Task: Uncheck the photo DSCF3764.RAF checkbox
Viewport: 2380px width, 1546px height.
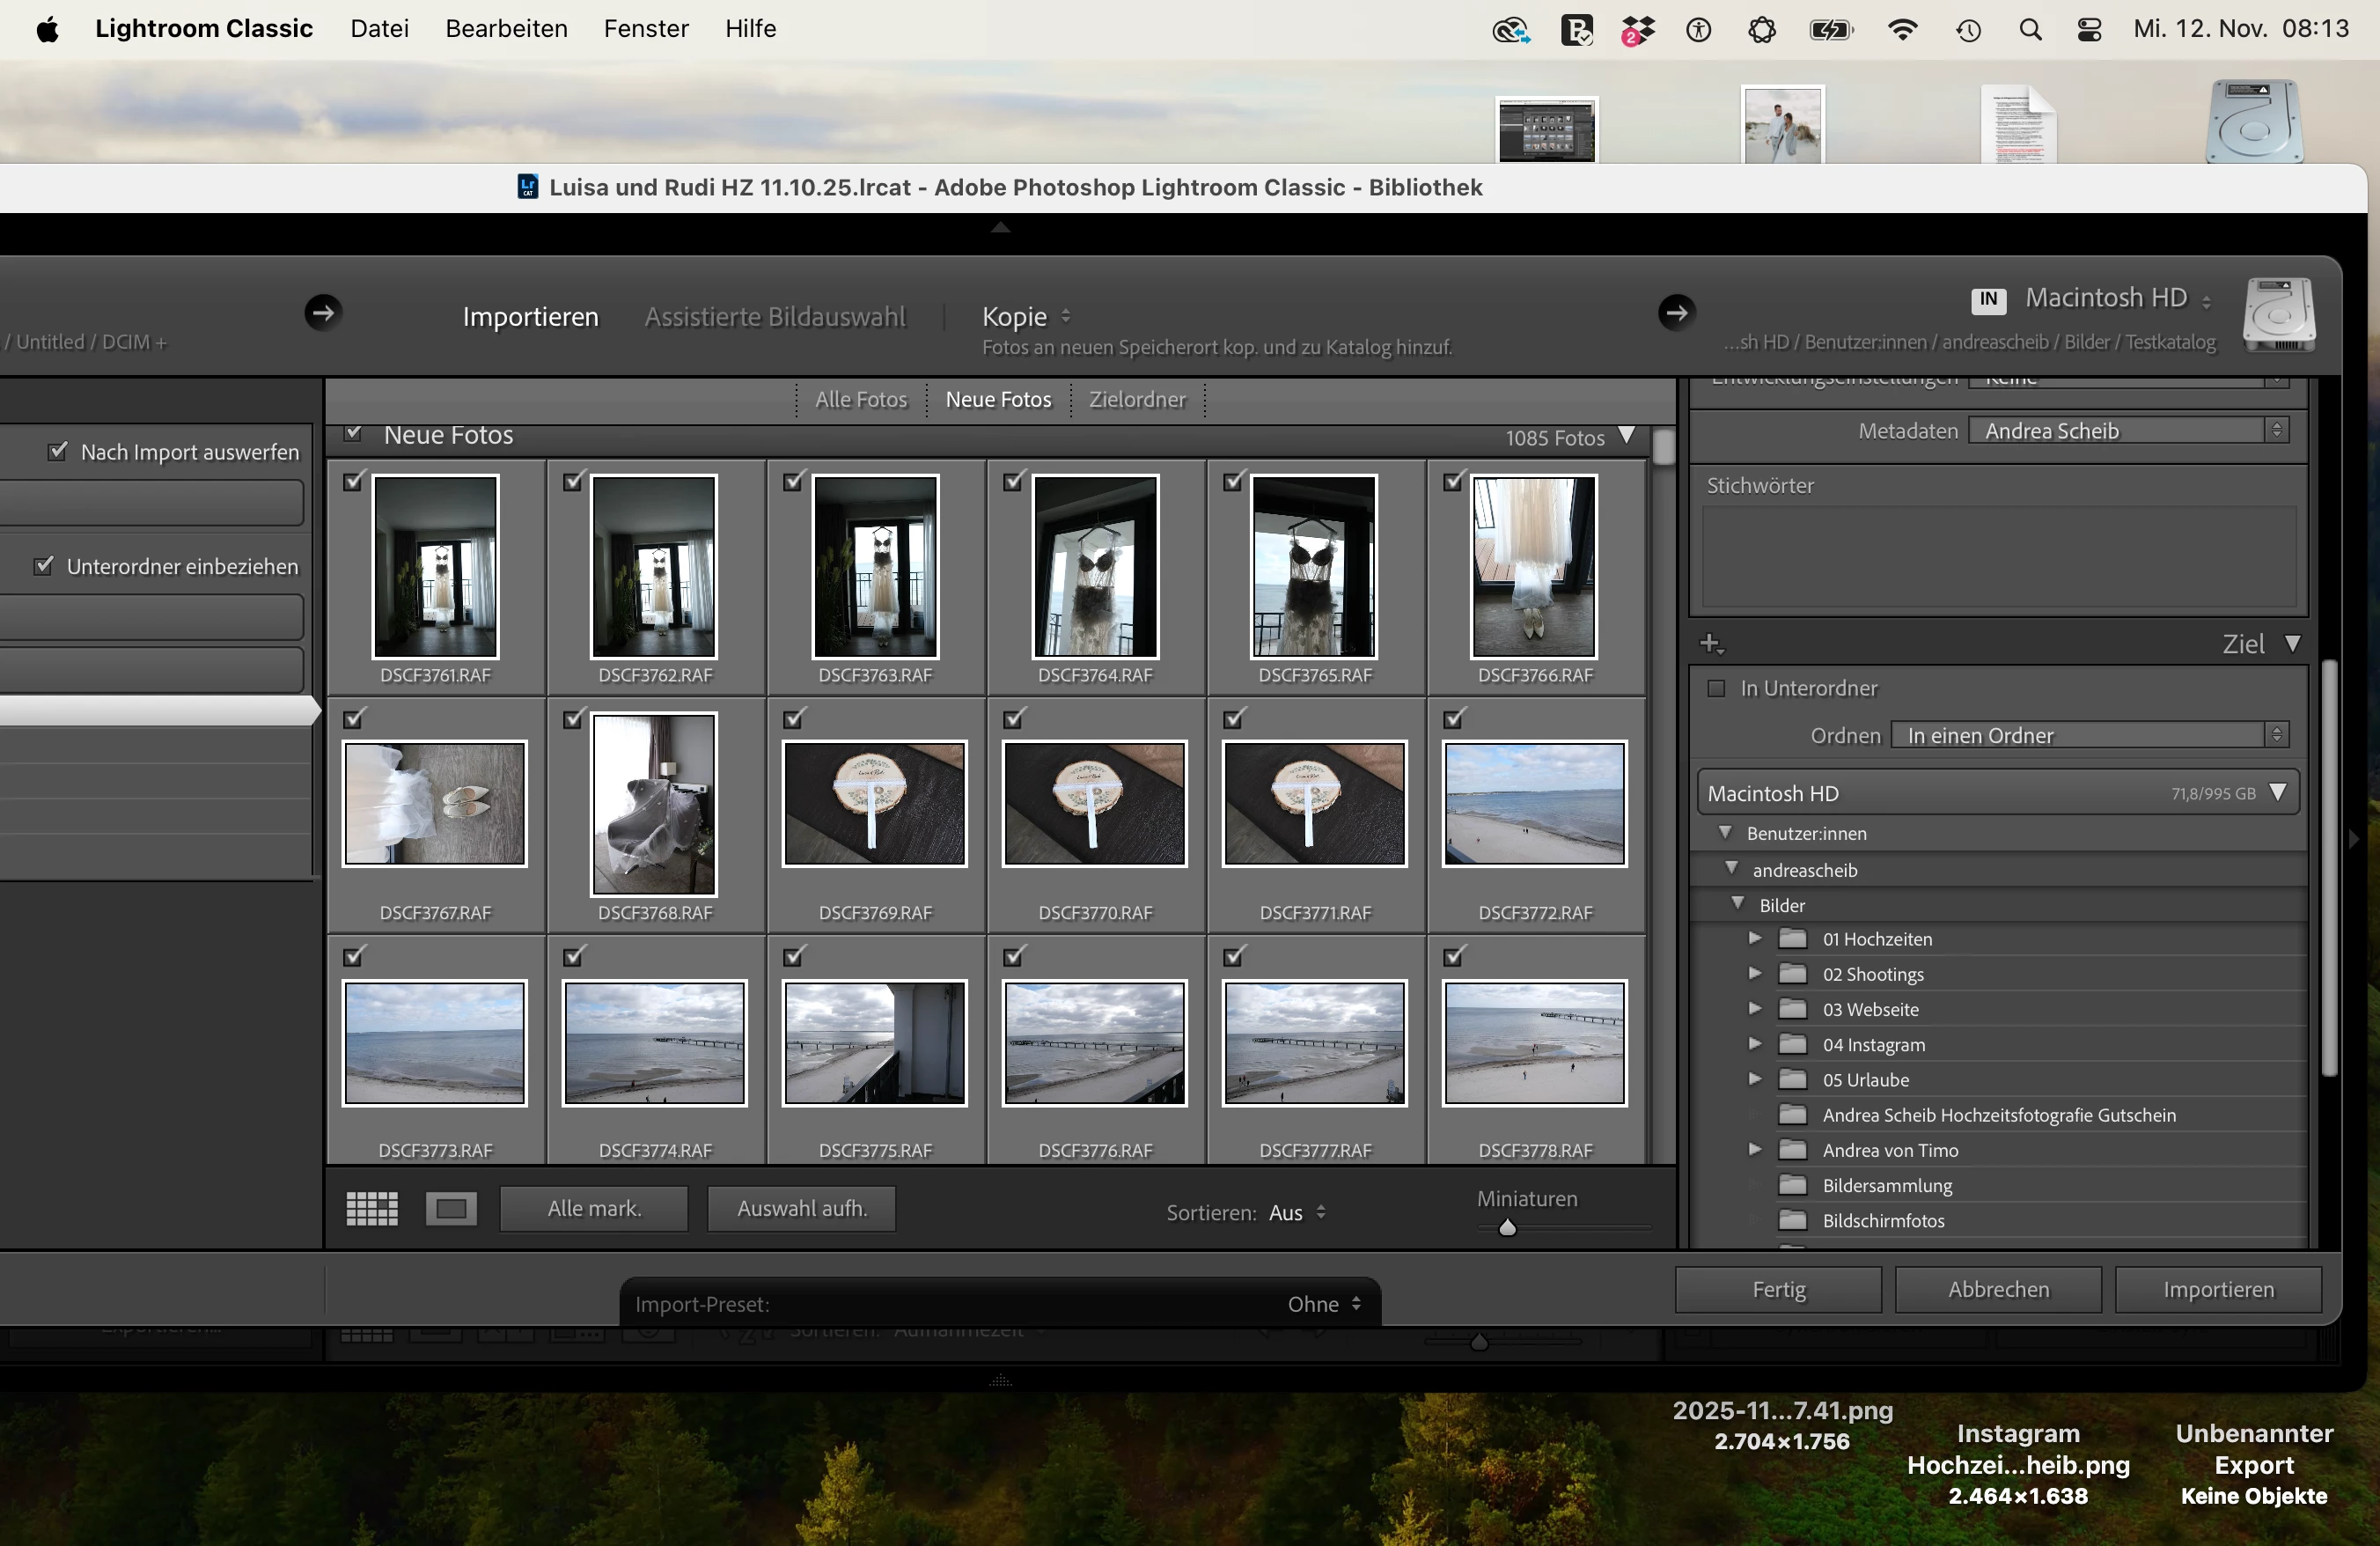Action: (x=1013, y=482)
